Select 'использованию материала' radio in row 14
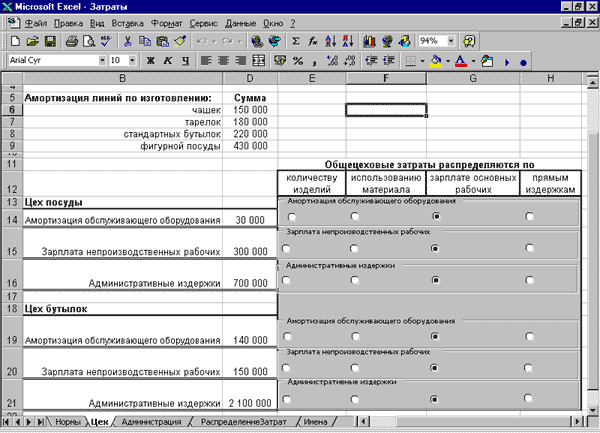The image size is (600, 433). [355, 216]
